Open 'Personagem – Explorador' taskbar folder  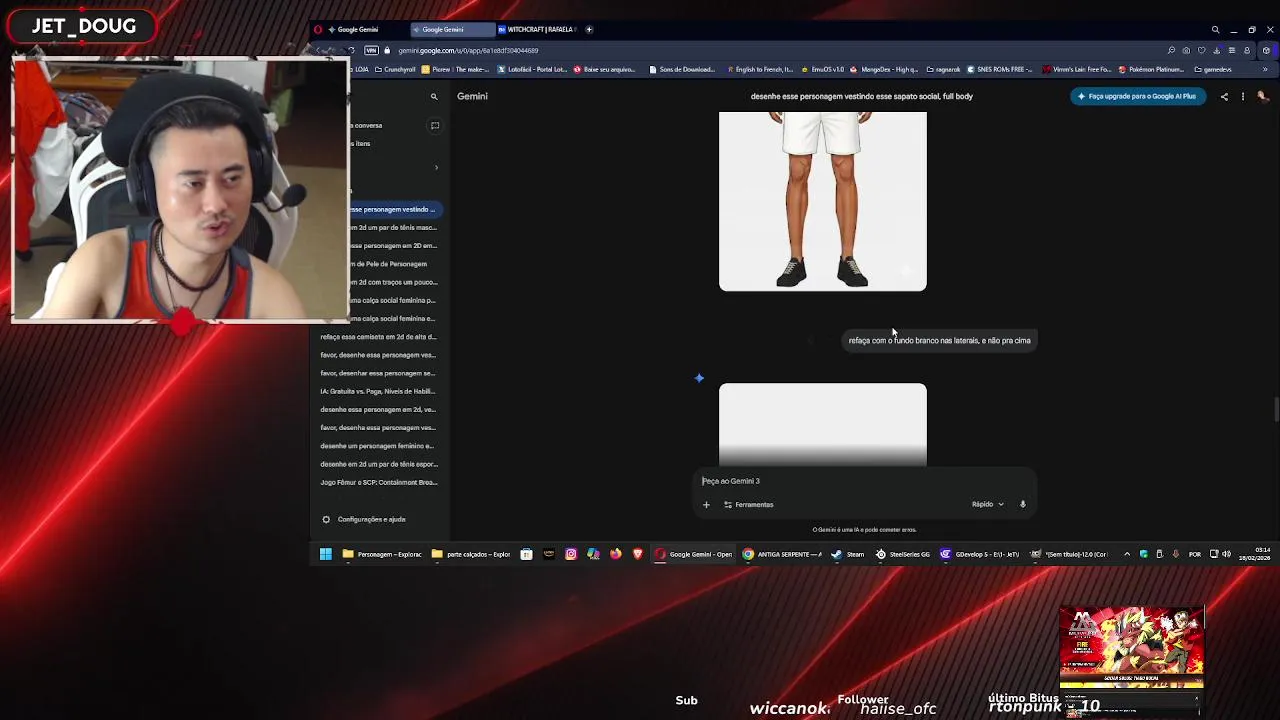click(382, 554)
